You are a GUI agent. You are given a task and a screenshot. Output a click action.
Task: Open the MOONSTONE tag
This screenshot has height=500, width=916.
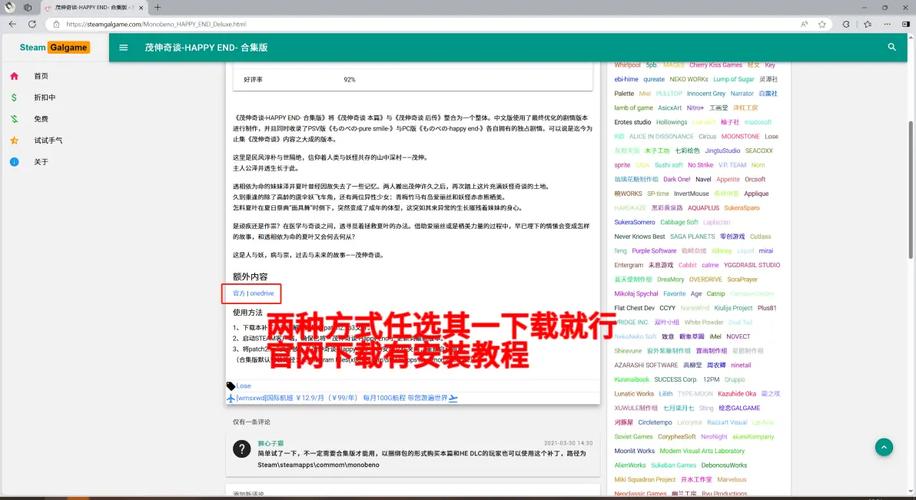point(740,136)
